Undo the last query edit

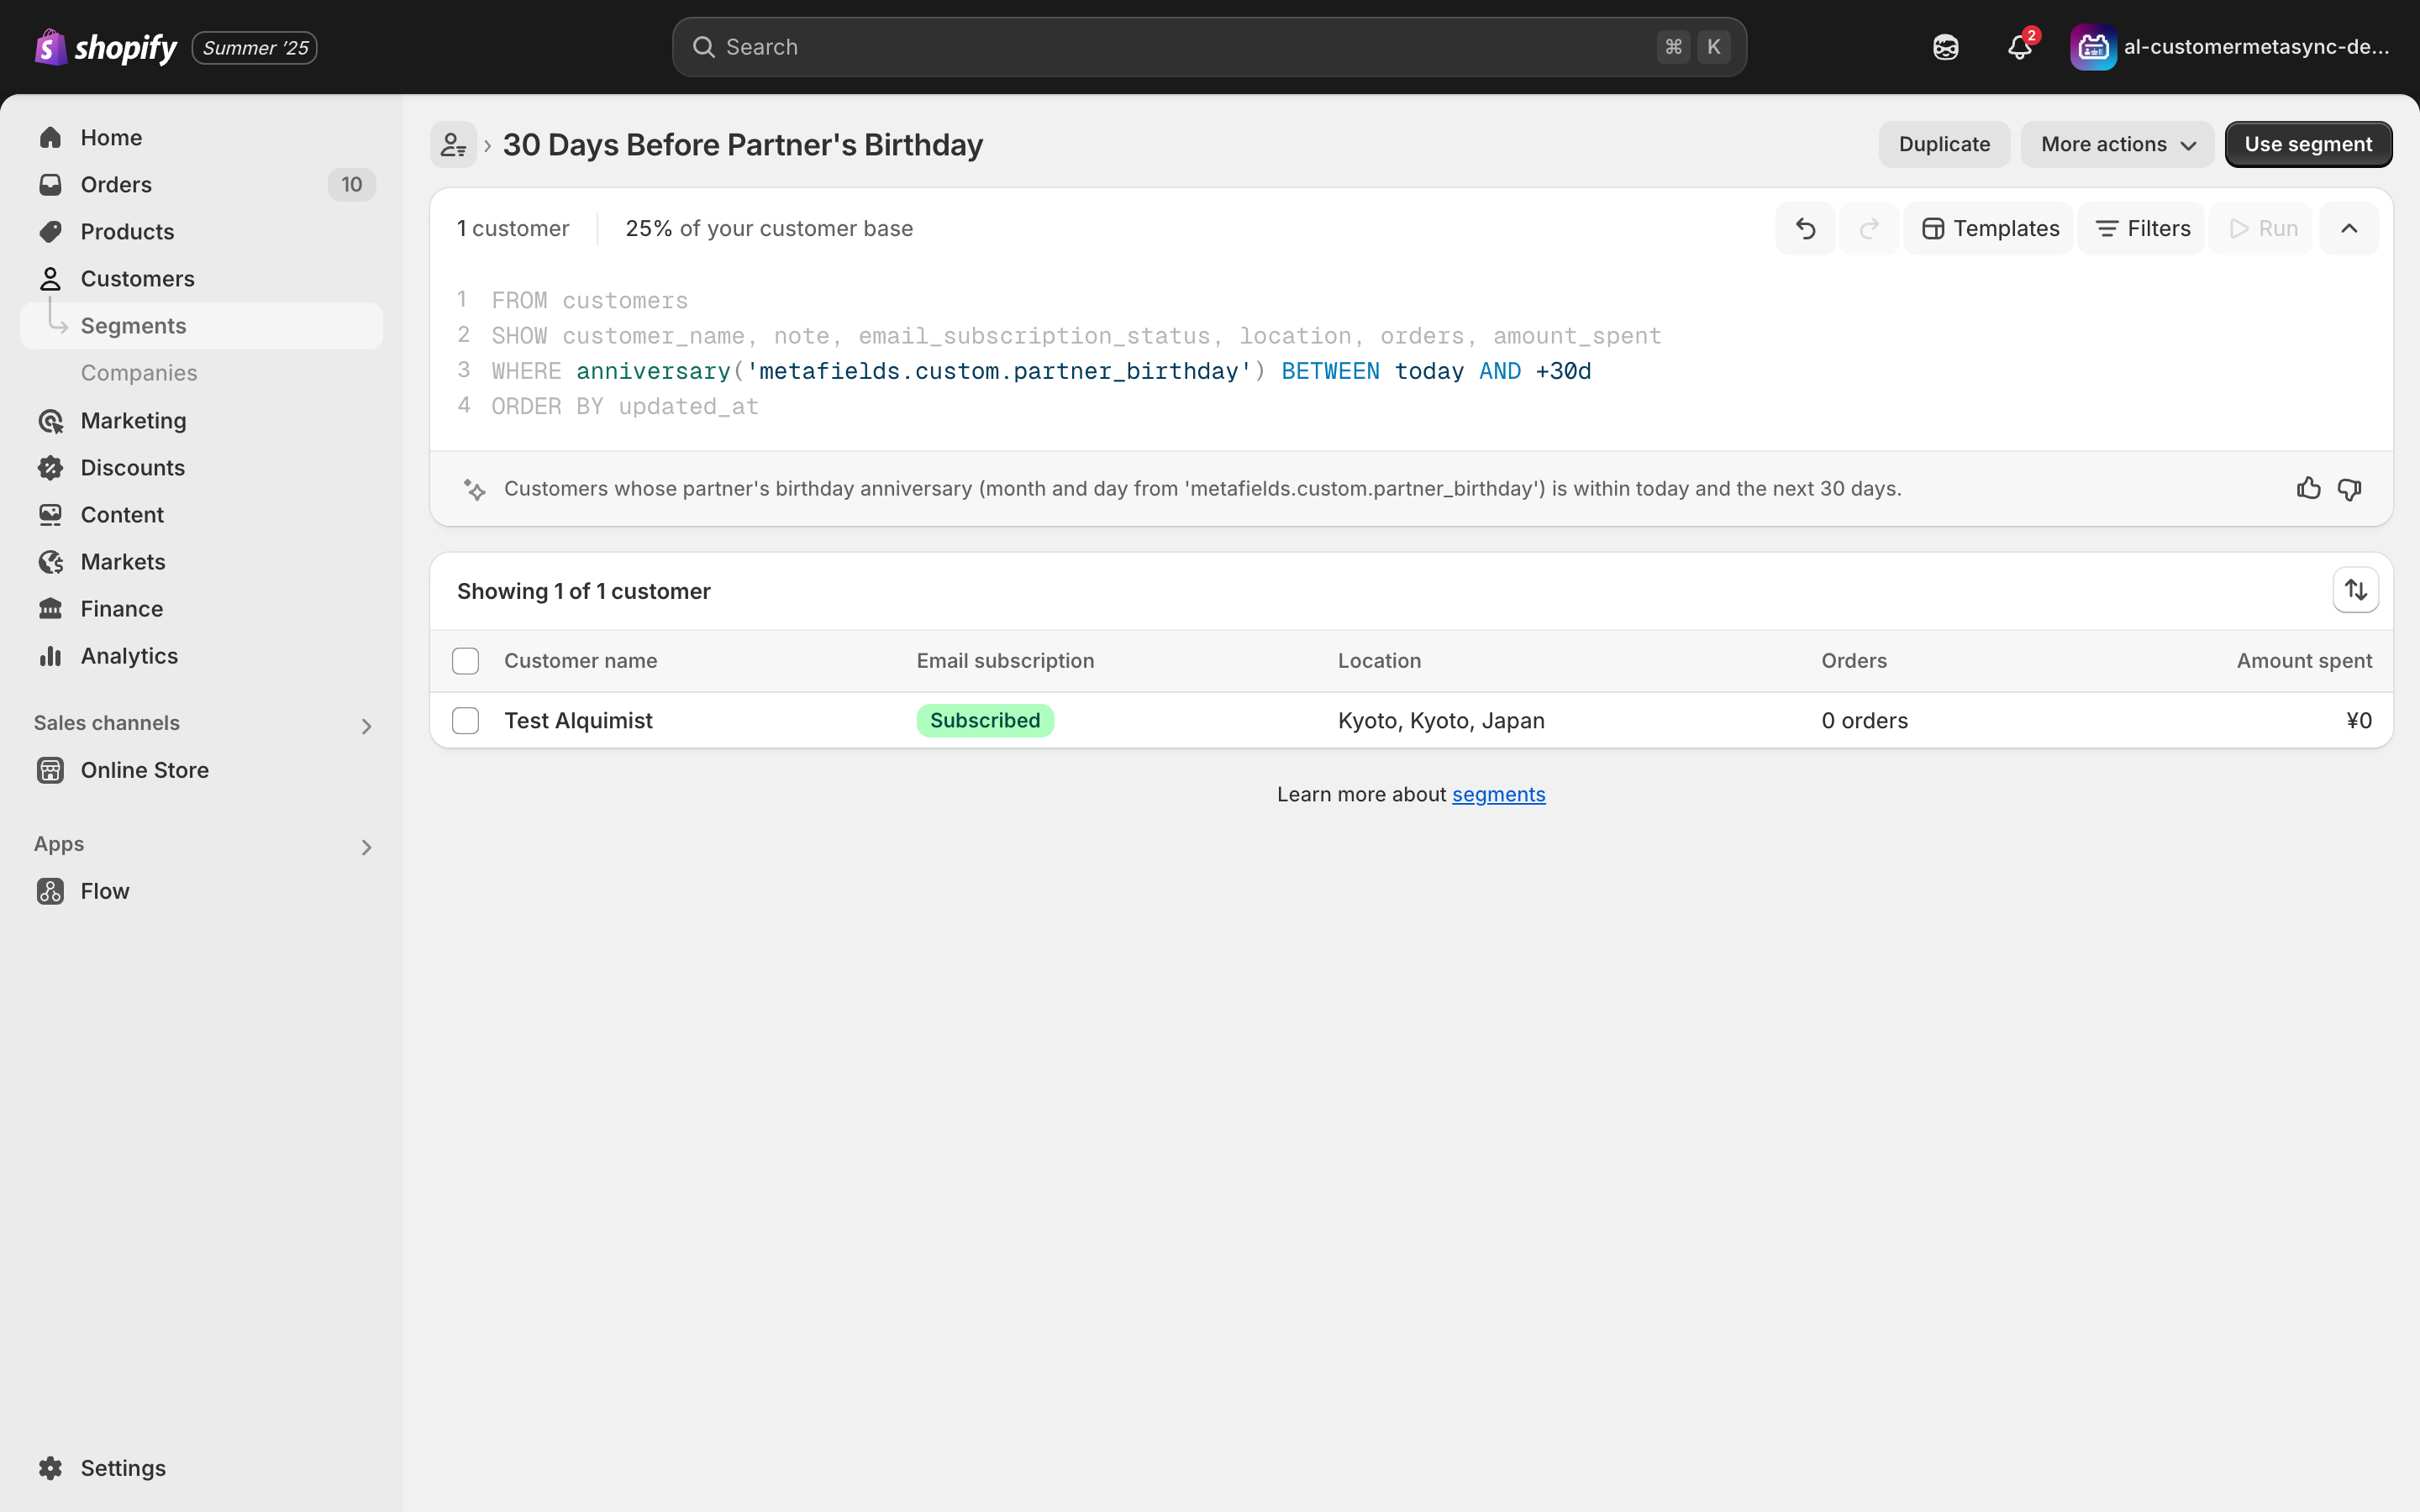tap(1805, 228)
